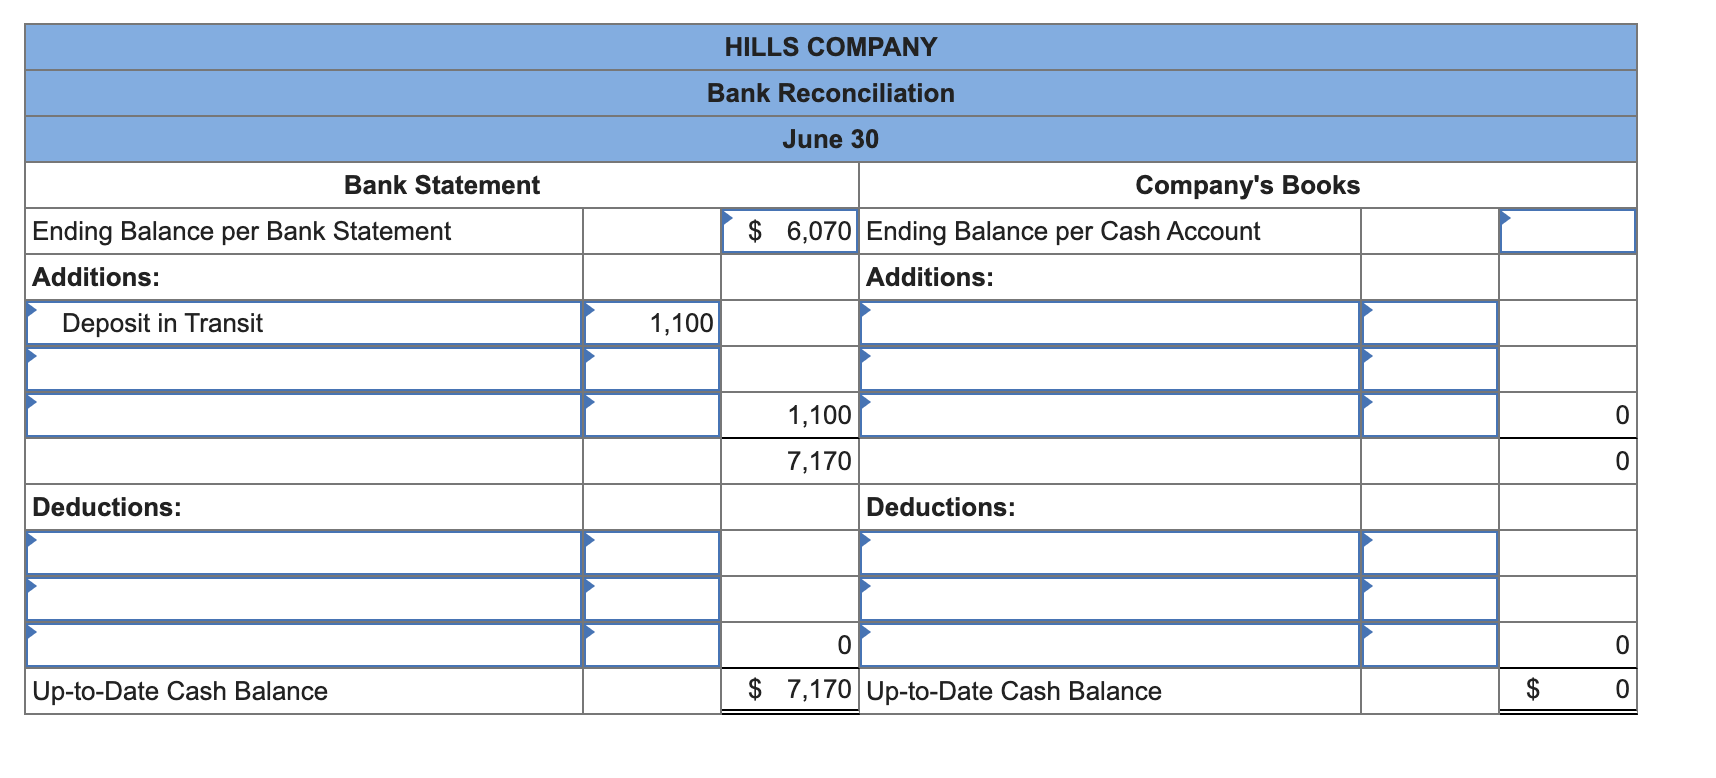Screen dimensions: 1716x778
Task: Select the second Company's Books Additions amount cell
Action: click(x=1430, y=369)
